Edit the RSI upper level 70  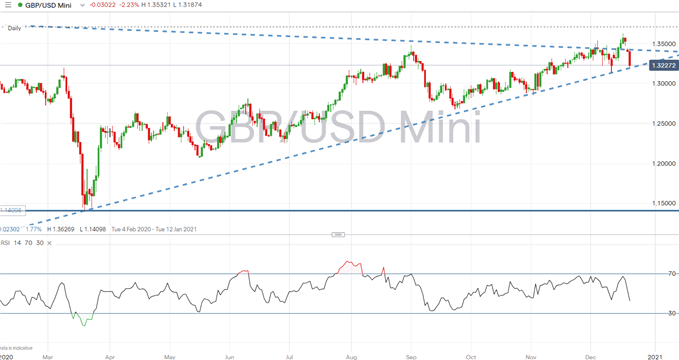[28, 243]
